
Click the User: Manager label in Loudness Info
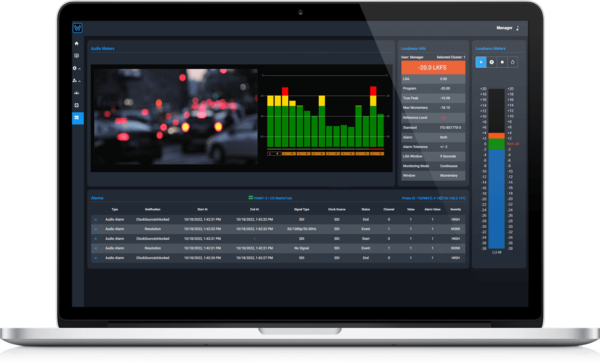412,57
